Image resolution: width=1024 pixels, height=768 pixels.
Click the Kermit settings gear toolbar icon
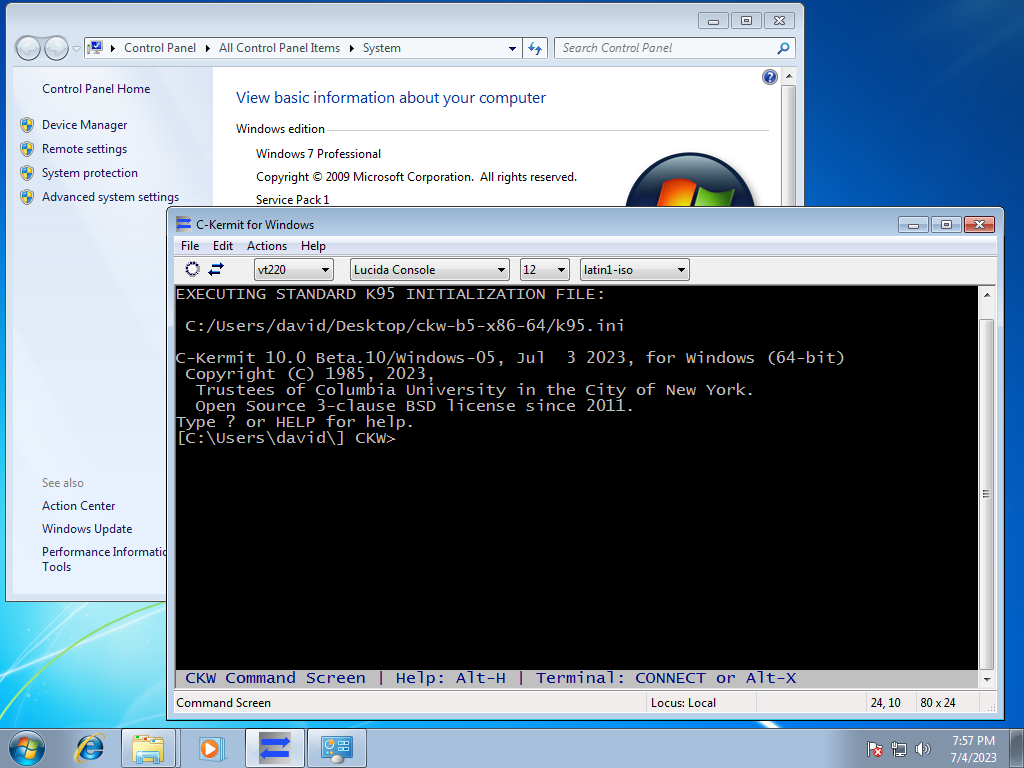point(192,269)
